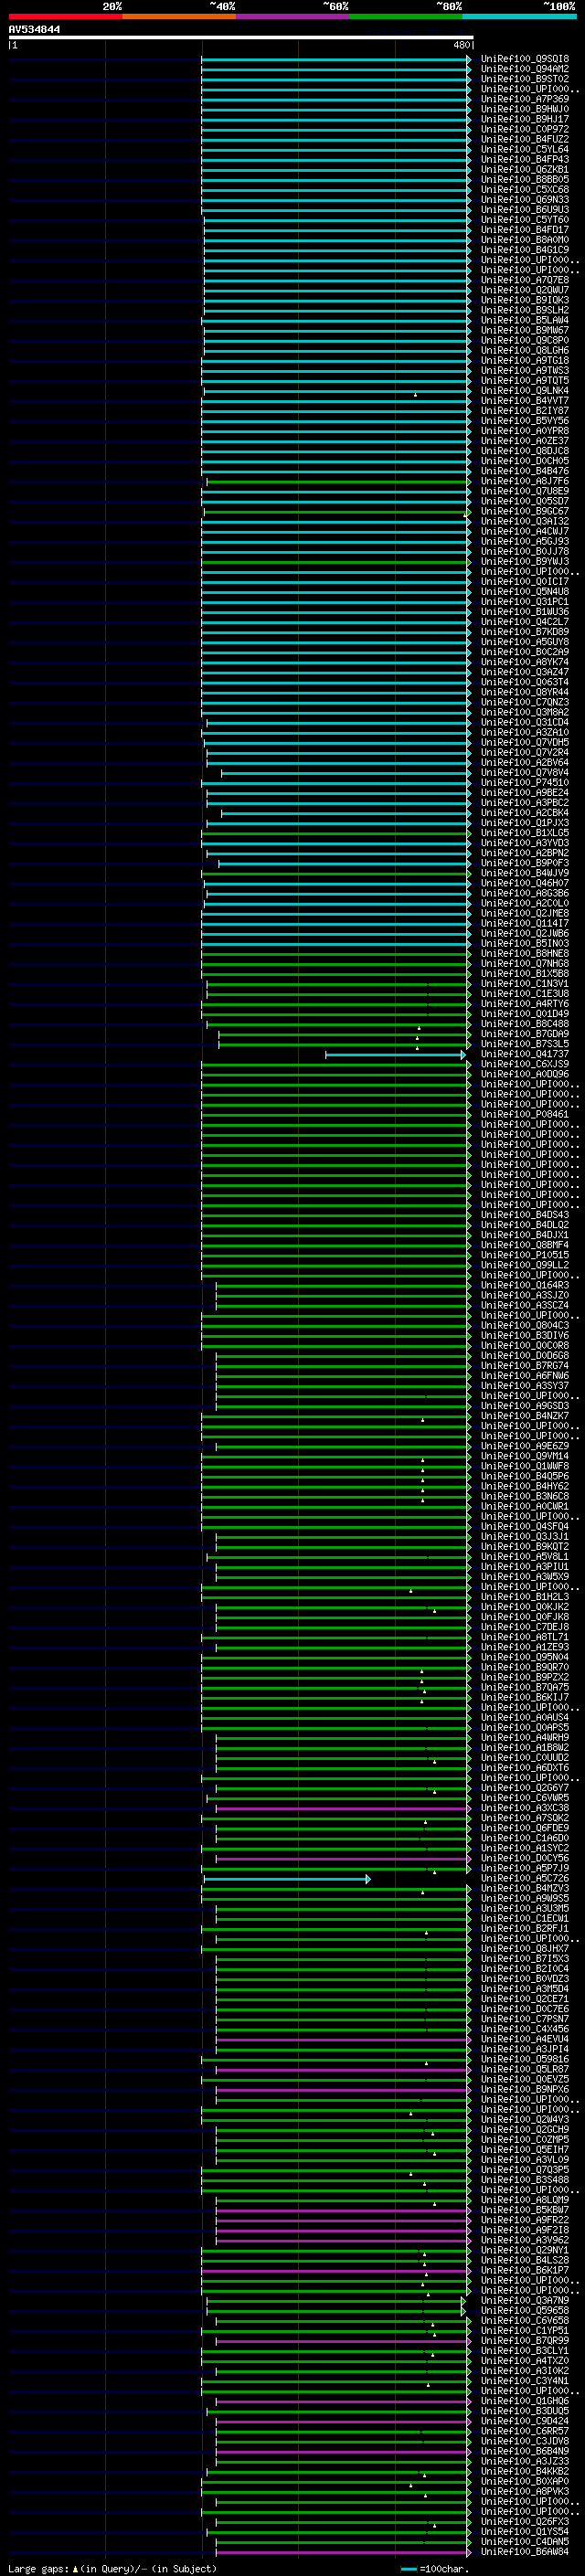Click hit label UniRef100_Q6ZKB1
Image resolution: width=585 pixels, height=2576 pixels.
525,170
